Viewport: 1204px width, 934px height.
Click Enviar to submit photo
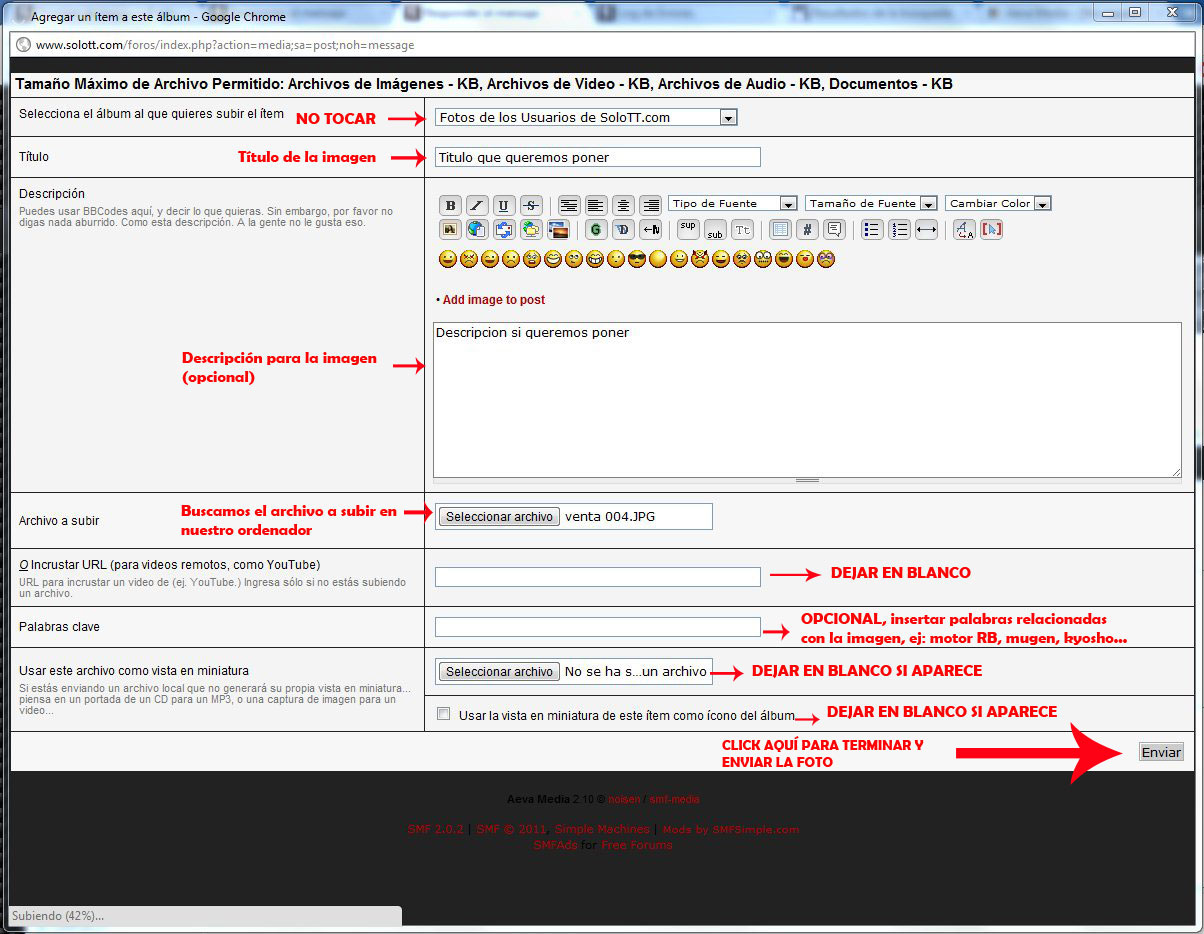coord(1161,752)
